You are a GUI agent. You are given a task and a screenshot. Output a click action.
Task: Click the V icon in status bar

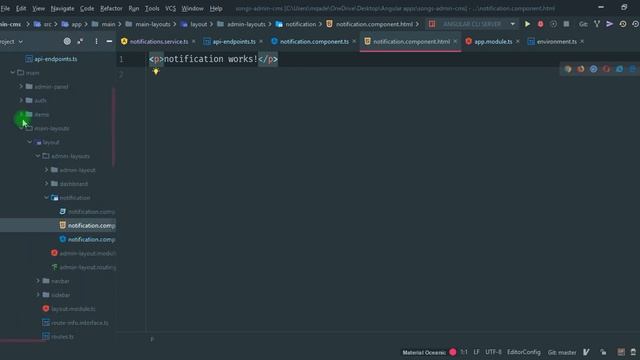586,352
